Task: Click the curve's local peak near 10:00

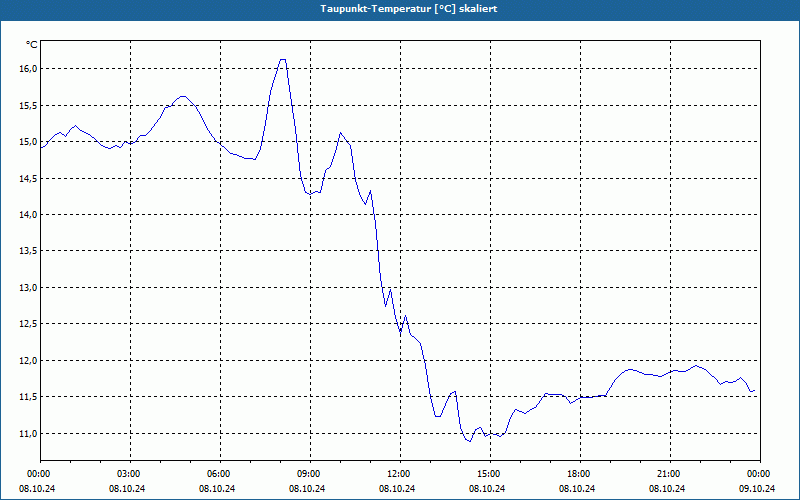Action: coord(340,133)
